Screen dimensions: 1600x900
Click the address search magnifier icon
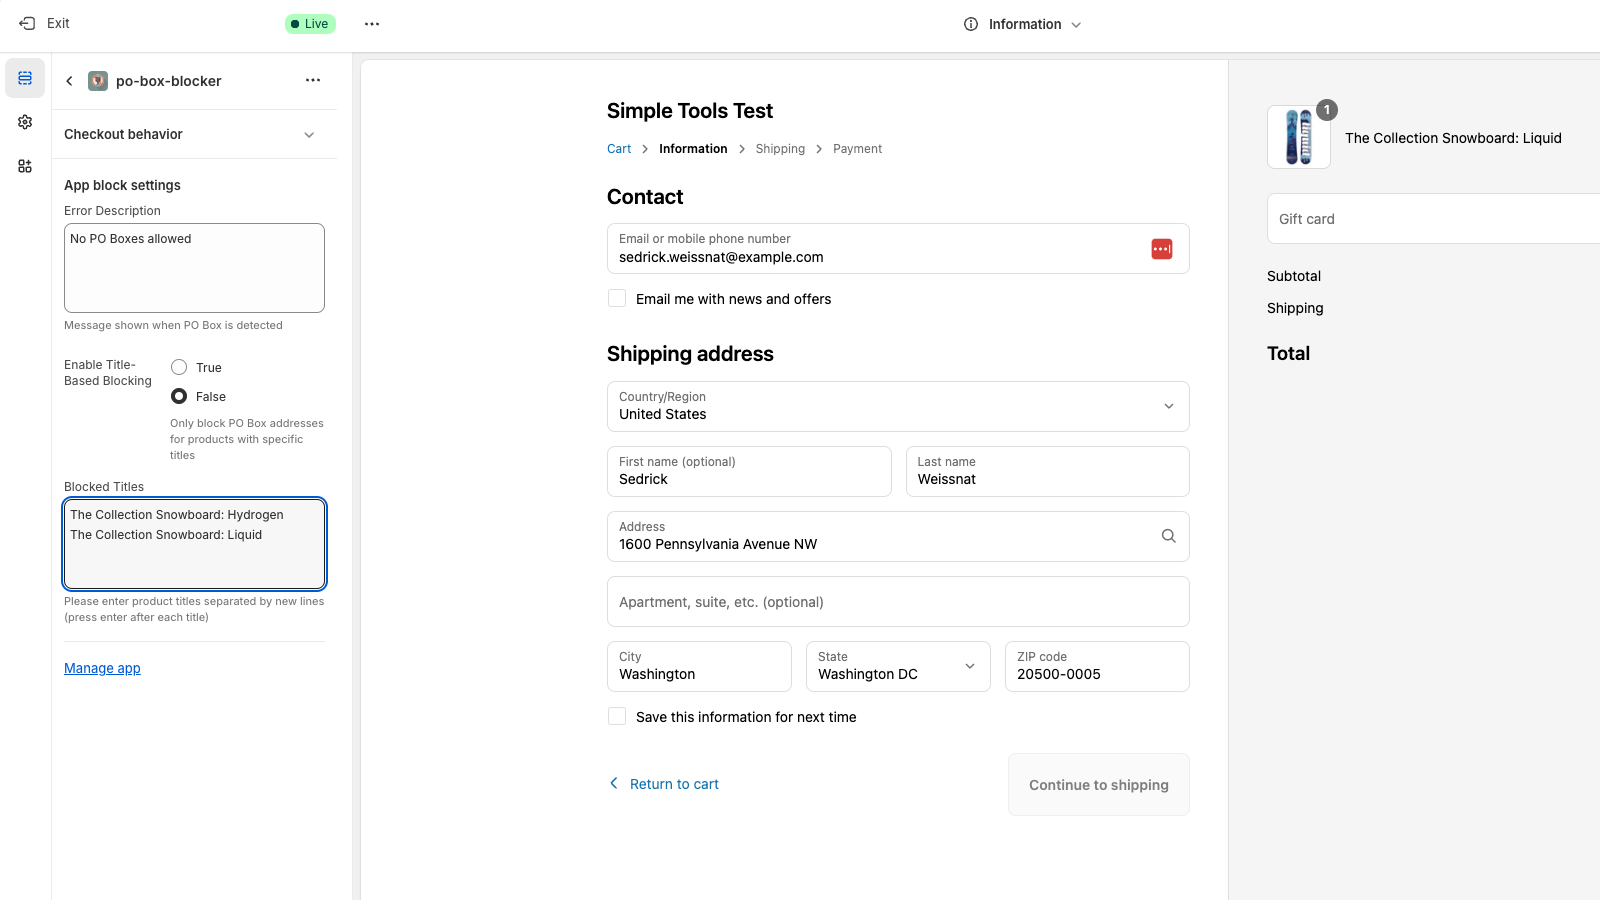click(1168, 536)
